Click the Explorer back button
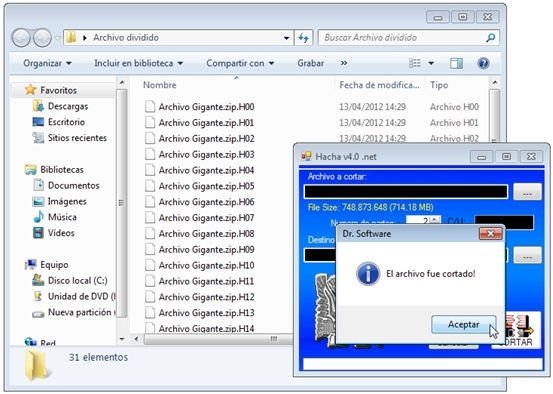The width and height of the screenshot is (553, 394). [x=21, y=37]
